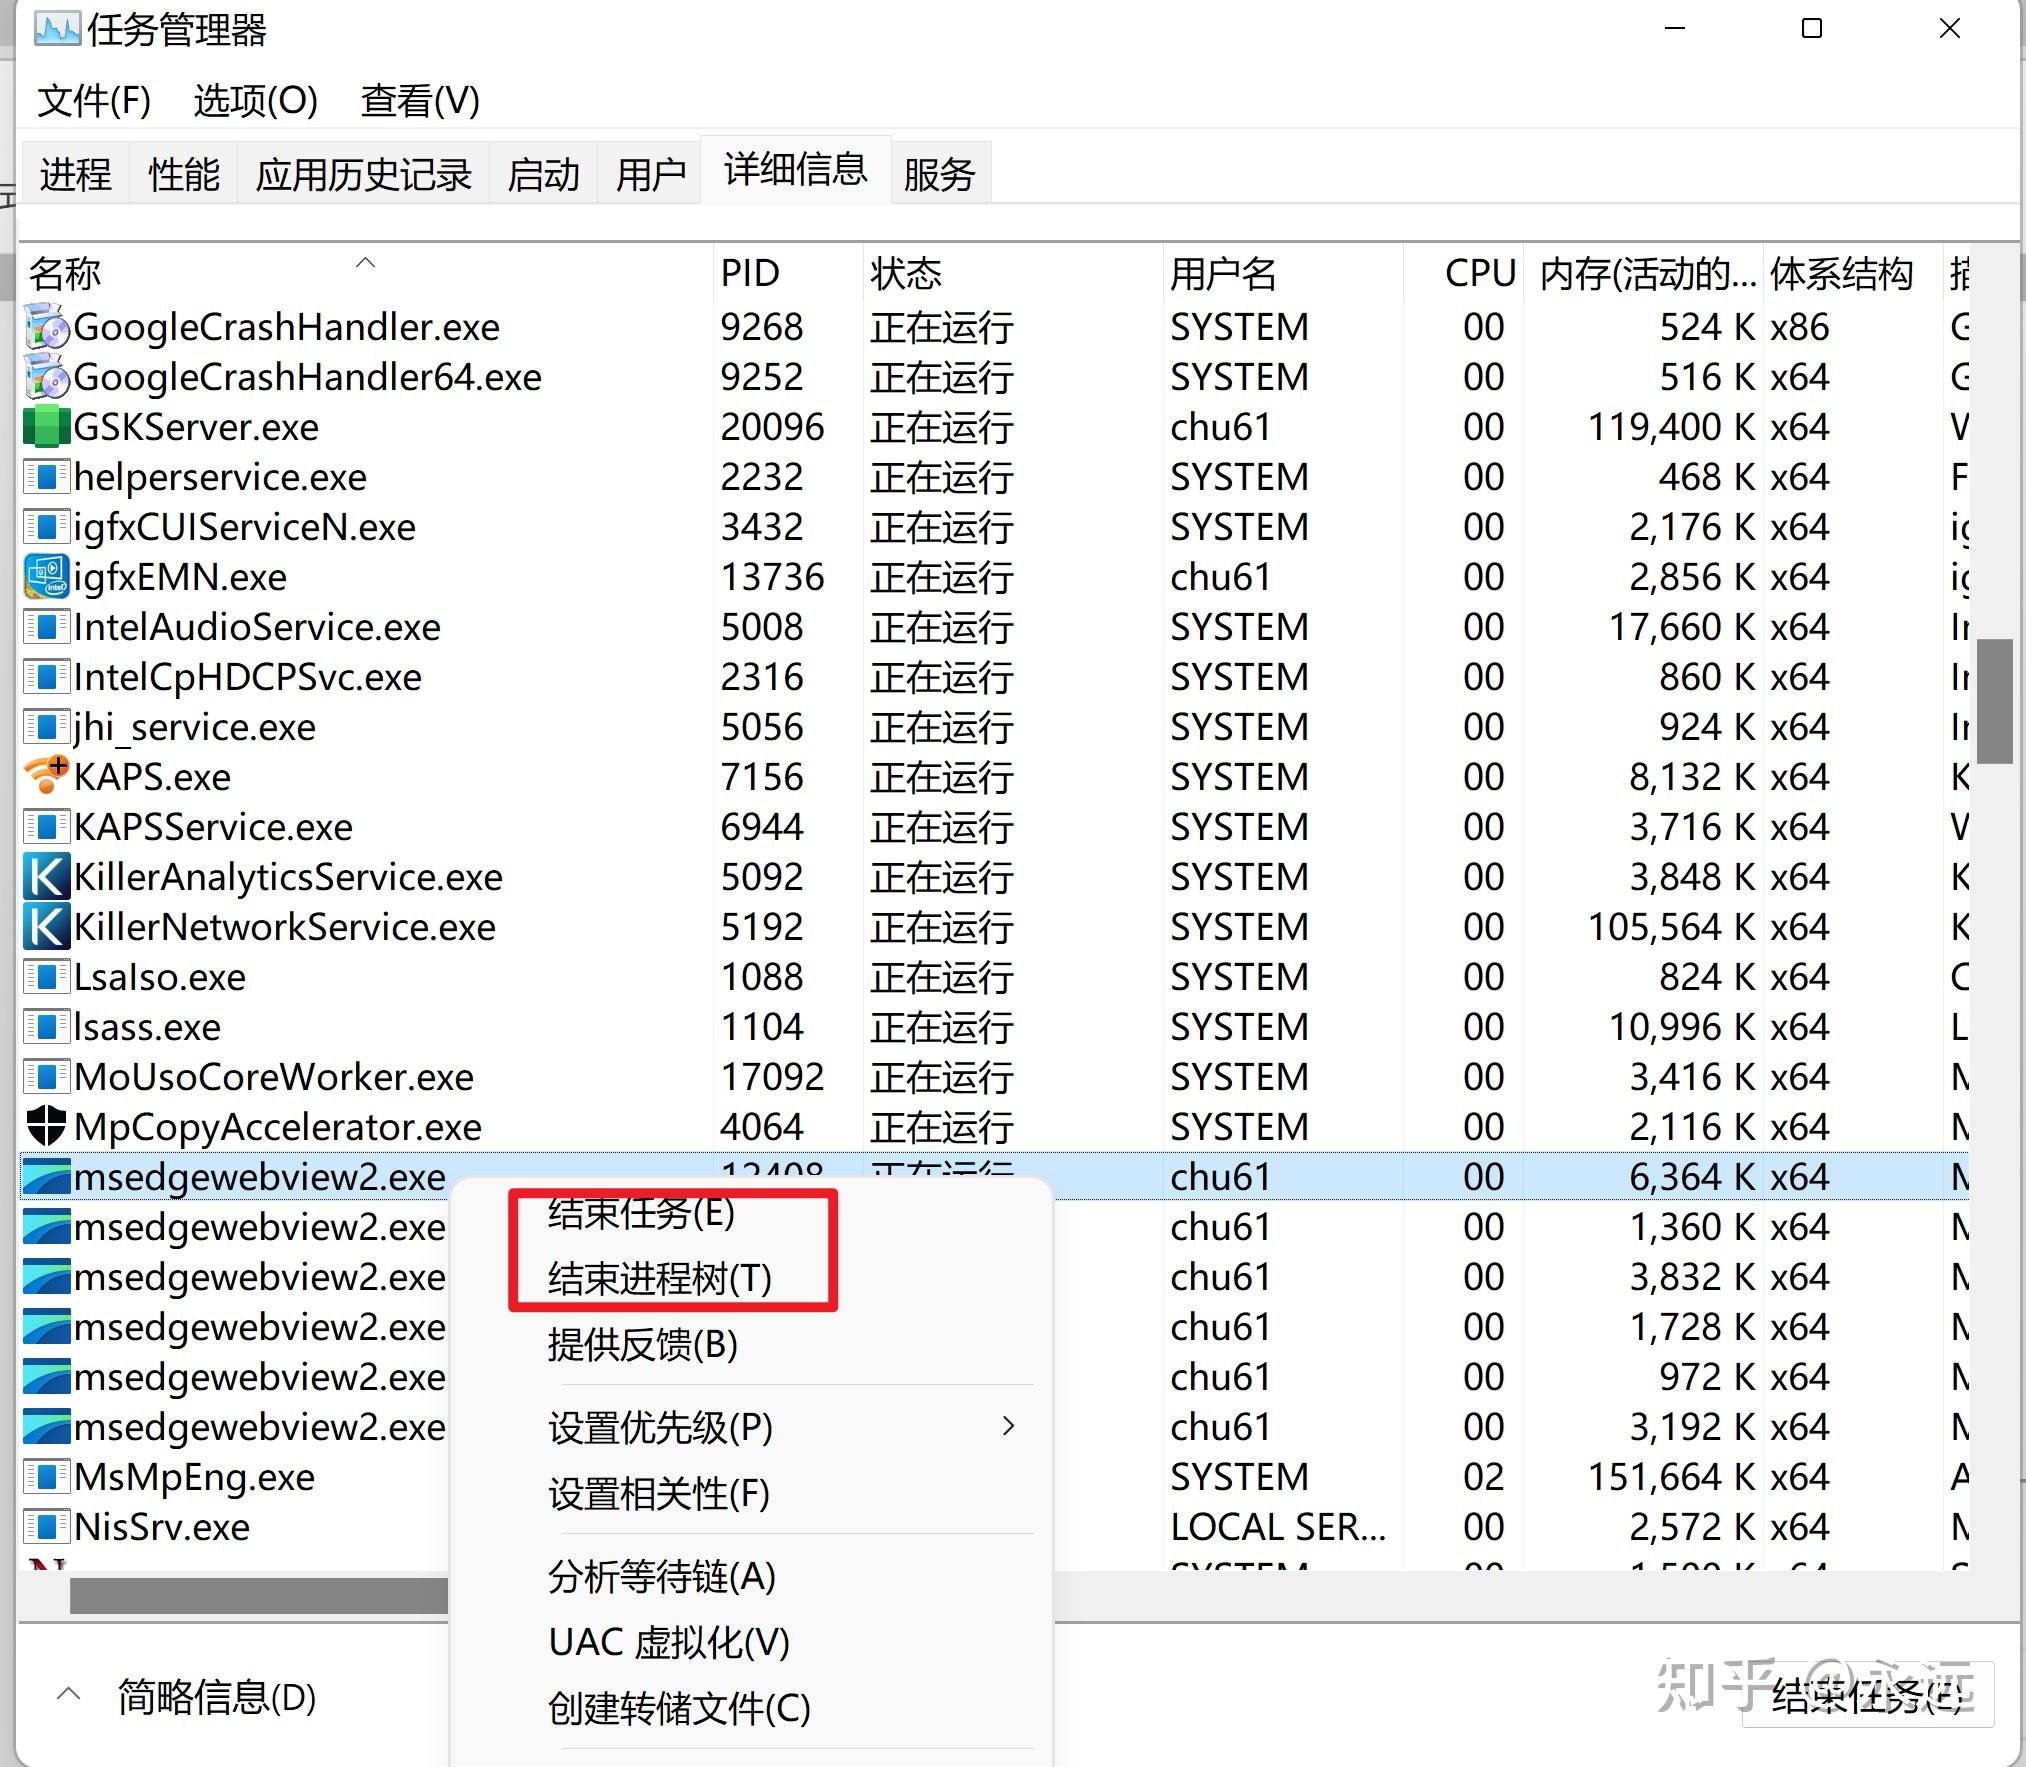Click the MsMpEng.exe process icon
The width and height of the screenshot is (2026, 1767).
click(x=46, y=1477)
